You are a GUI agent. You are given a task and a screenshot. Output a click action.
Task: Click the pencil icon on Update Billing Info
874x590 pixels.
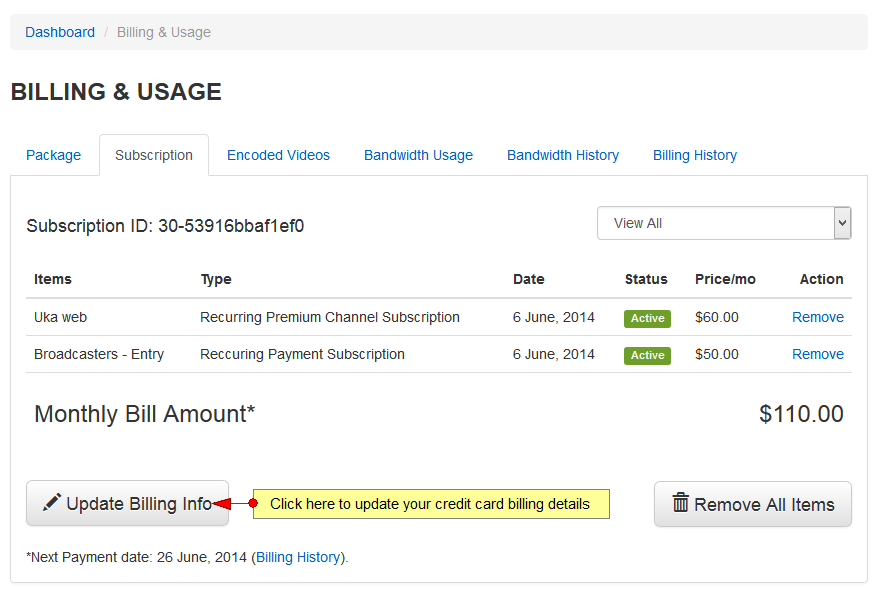coord(52,503)
